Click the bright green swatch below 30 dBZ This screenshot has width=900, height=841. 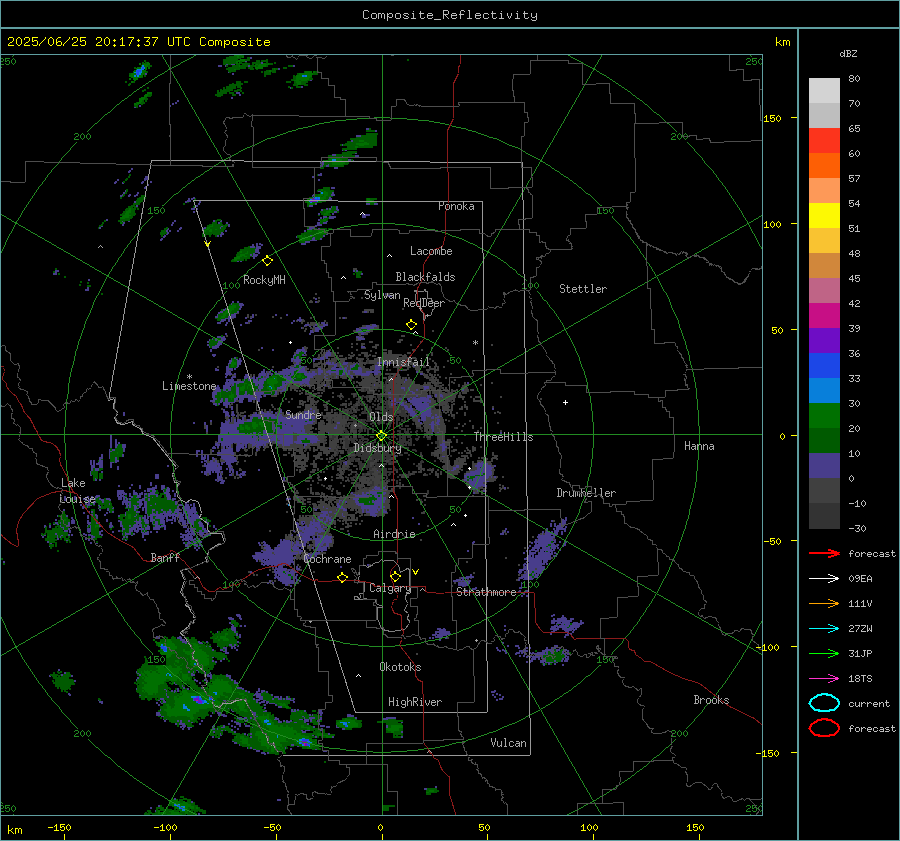coord(824,416)
